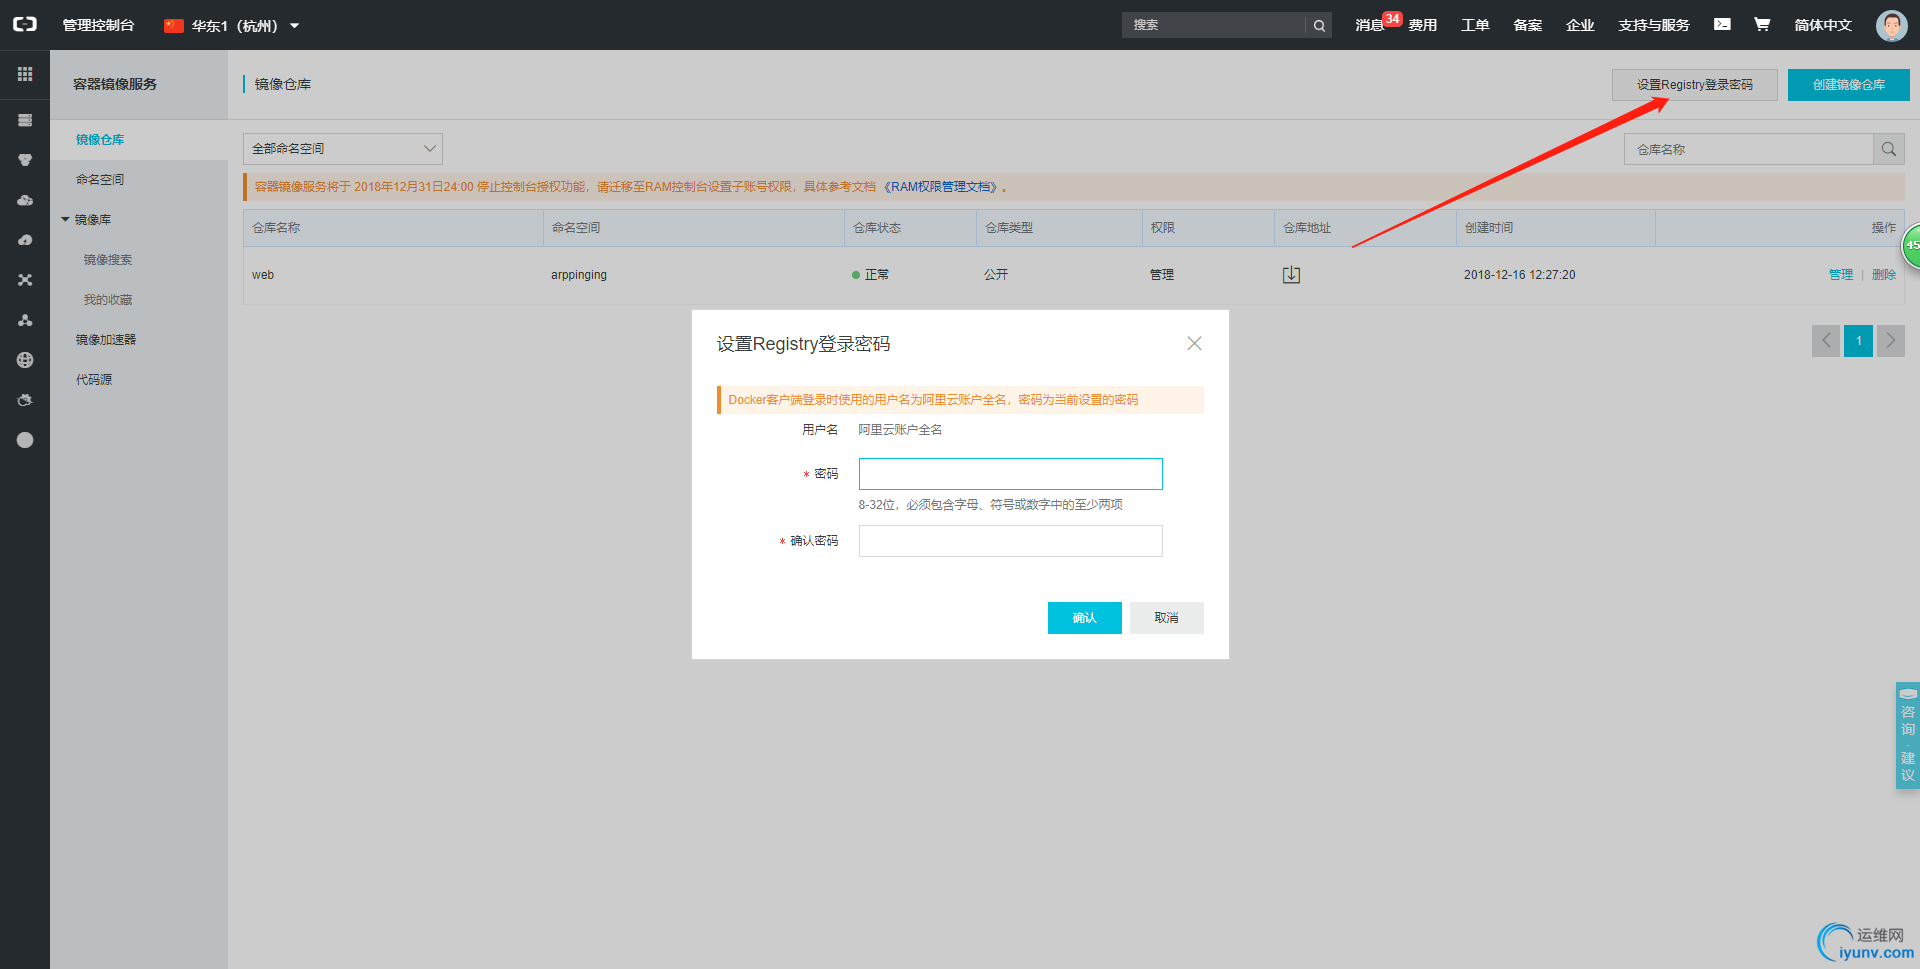Viewport: 1920px width, 969px height.
Task: Open the 咨询·建议 side widget
Action: 1907,736
